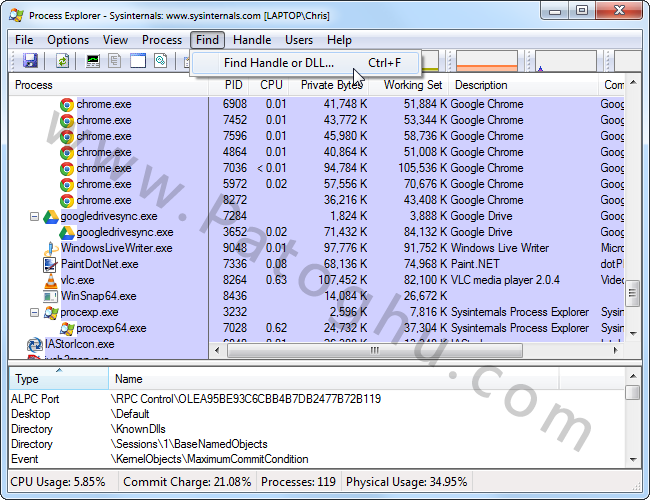
Task: Click the IAStorIcon.exe process icon
Action: [35, 345]
